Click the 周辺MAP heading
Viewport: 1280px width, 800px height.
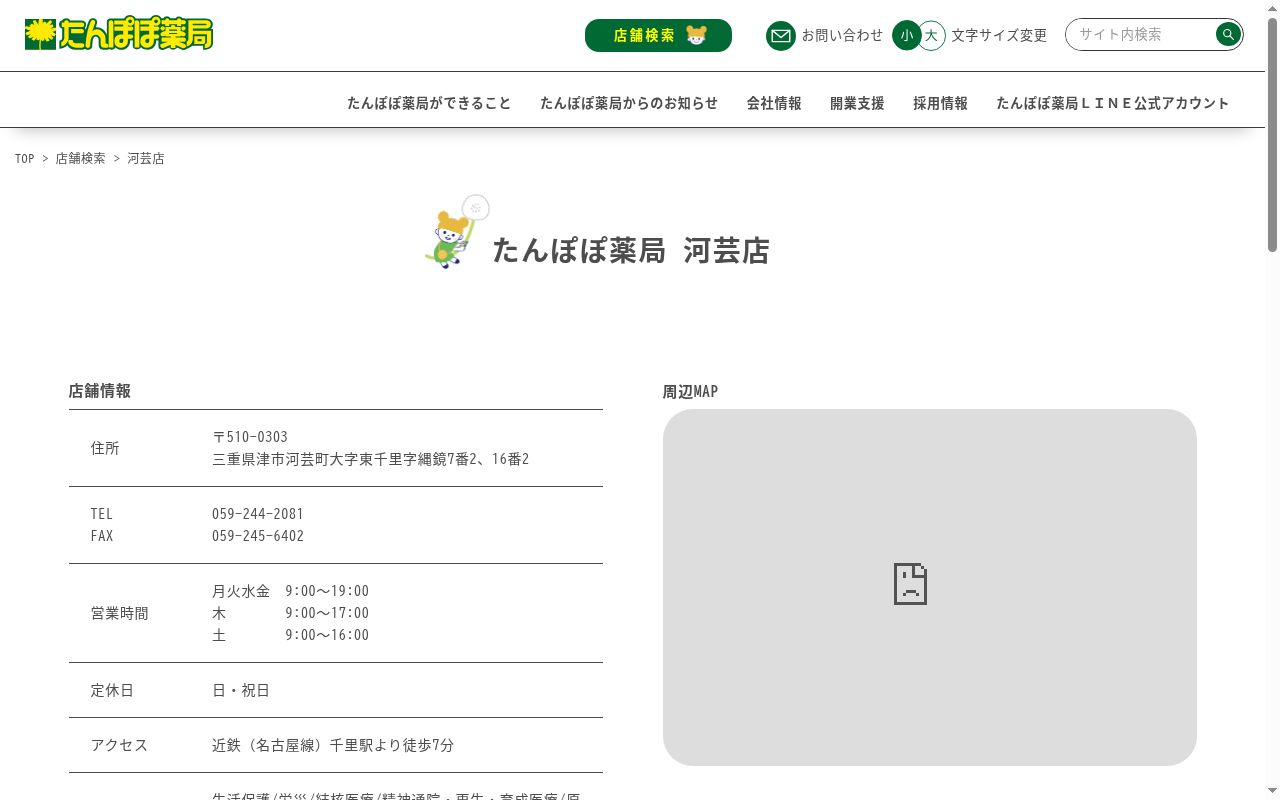click(x=690, y=392)
